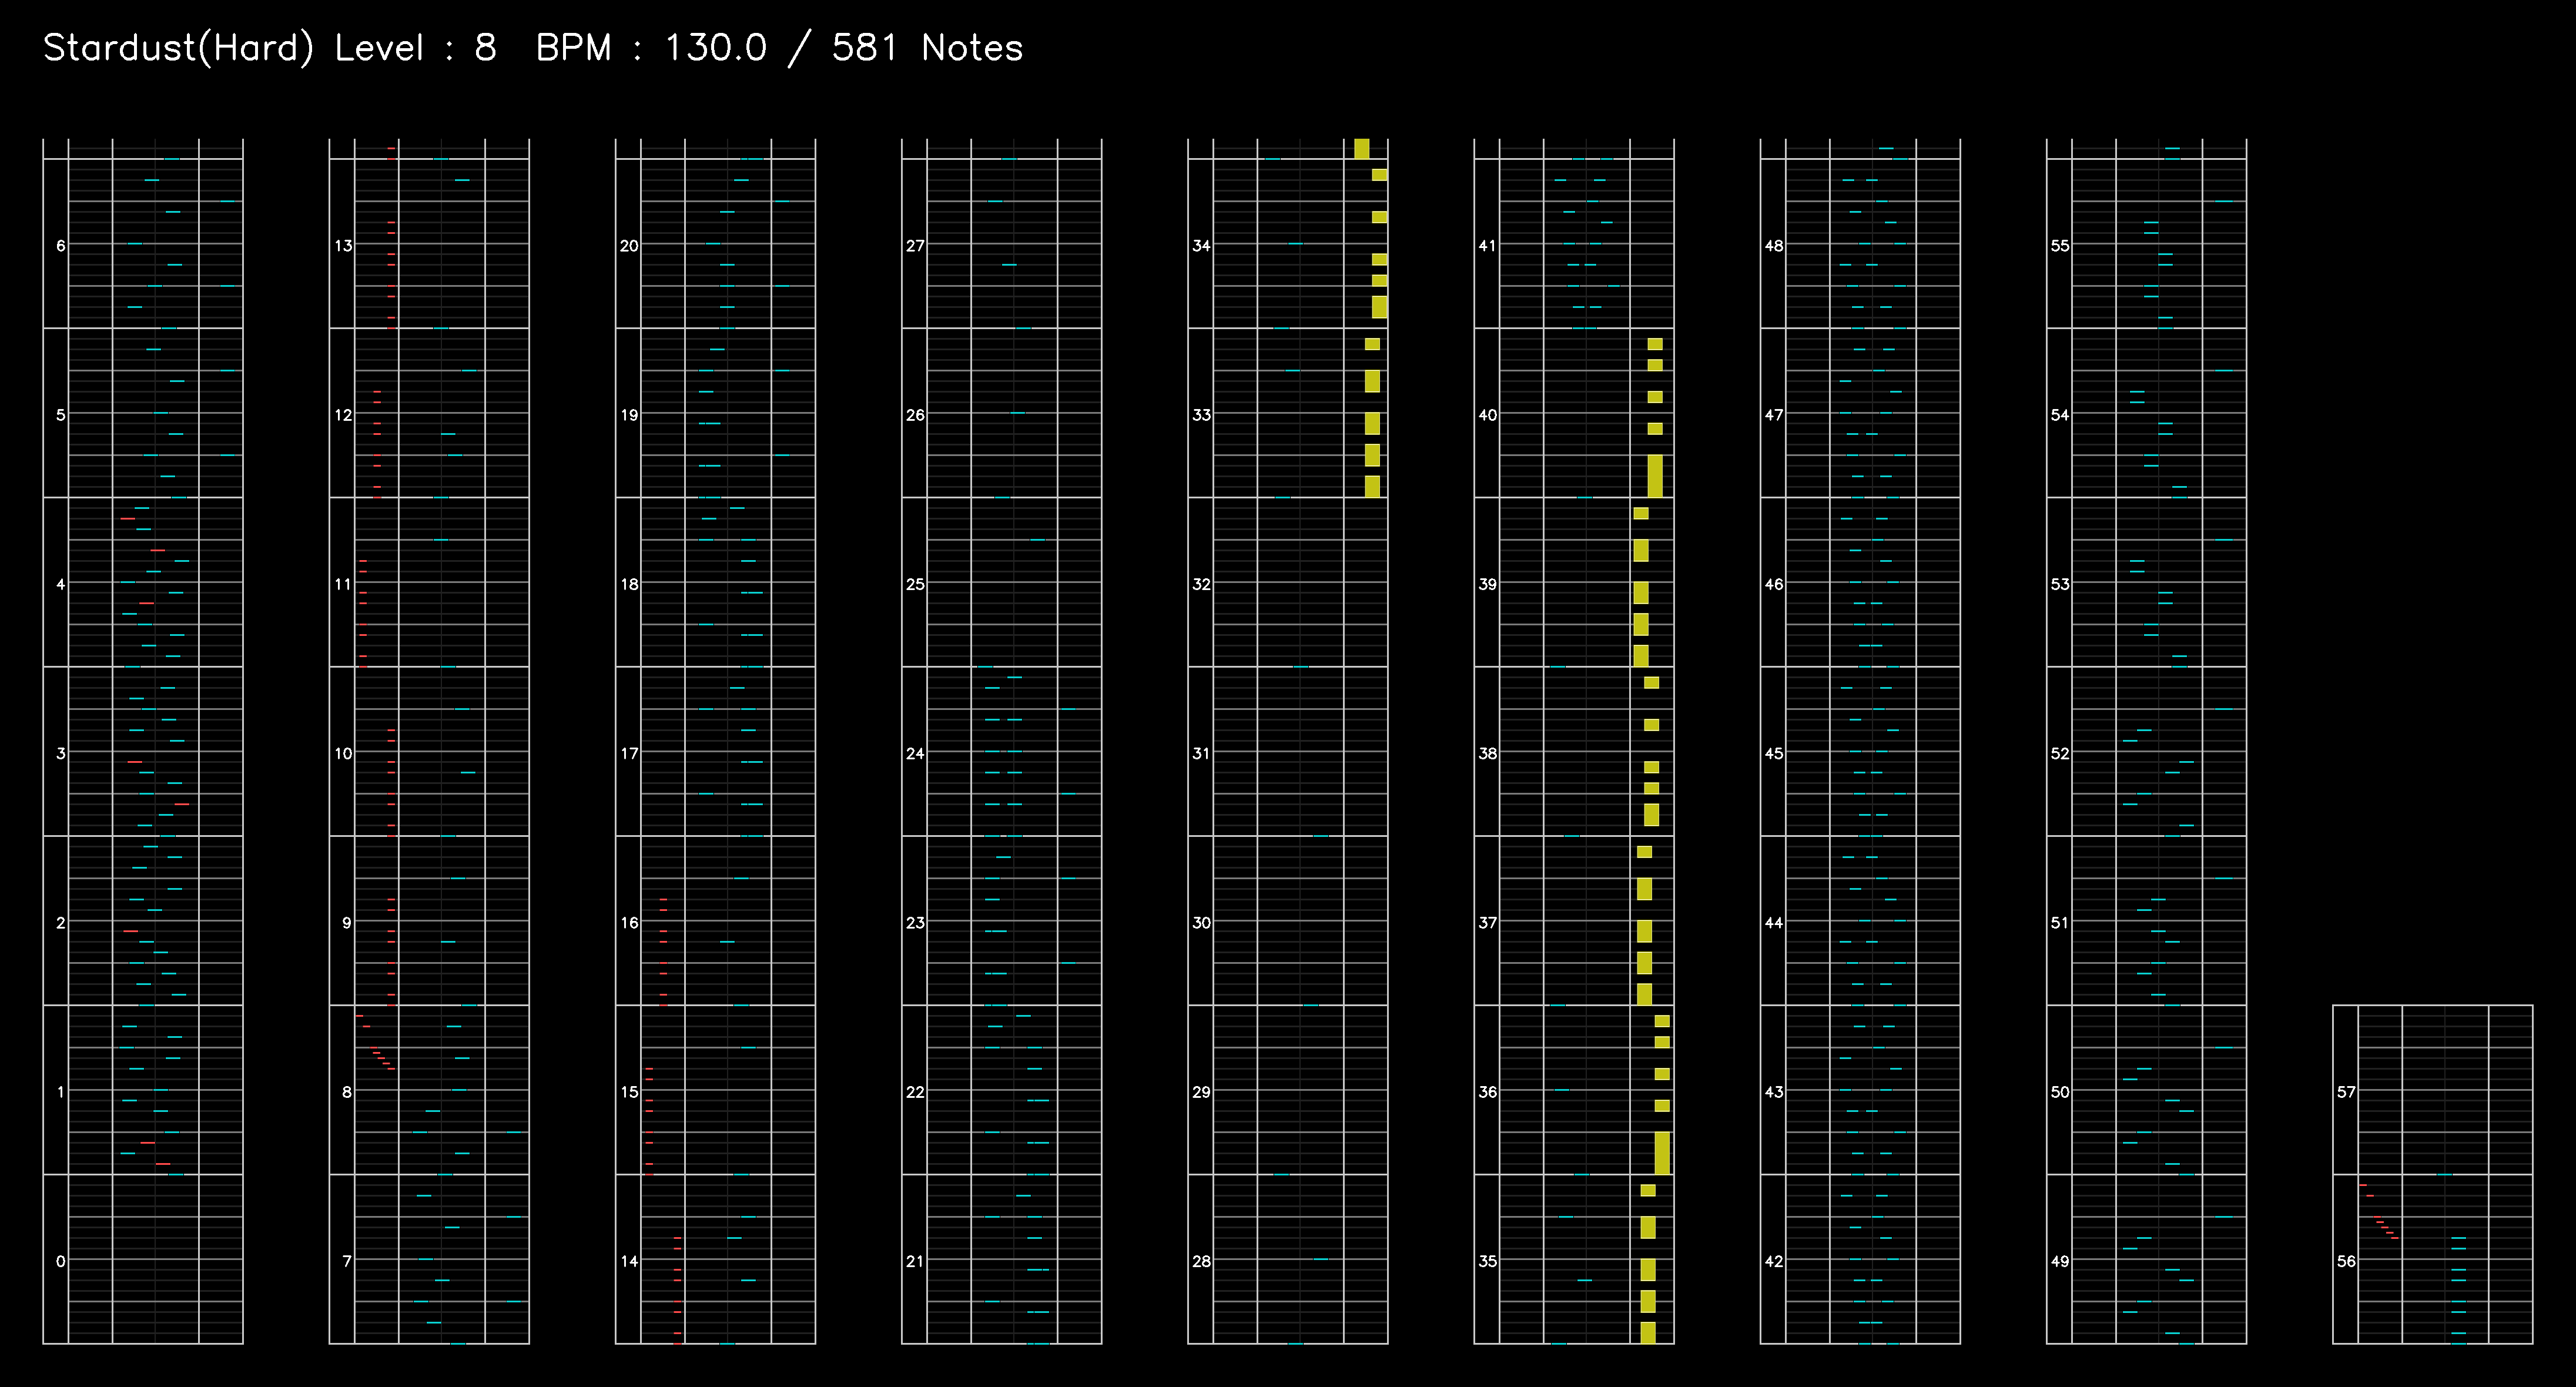Click measure number 30 label
Viewport: 2576px width, 1387px height.
pos(1201,923)
